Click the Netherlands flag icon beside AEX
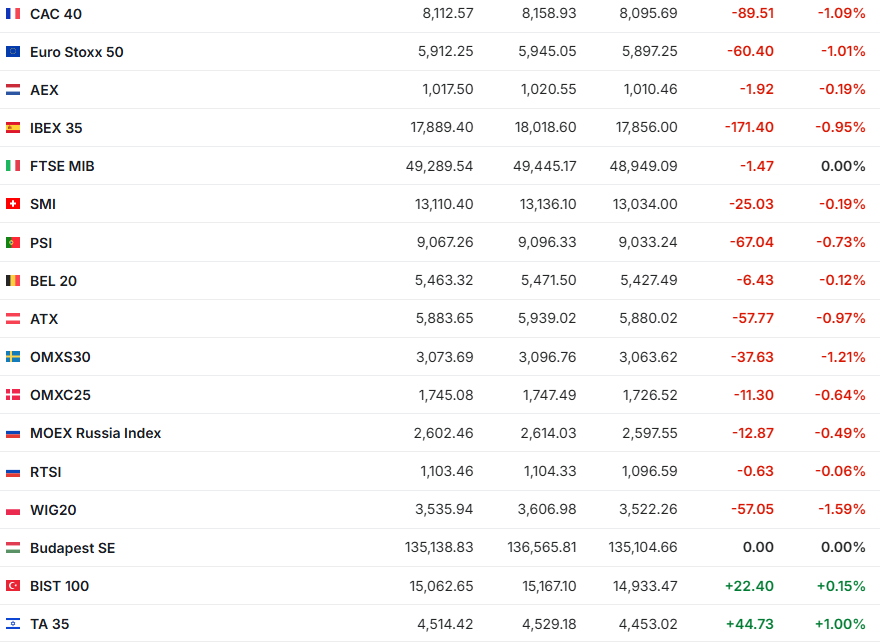This screenshot has width=880, height=642. tap(13, 90)
